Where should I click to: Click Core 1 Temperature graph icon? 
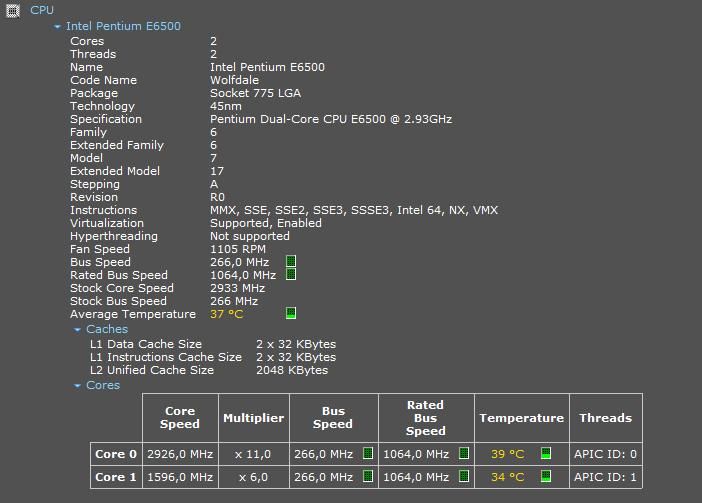pos(546,476)
